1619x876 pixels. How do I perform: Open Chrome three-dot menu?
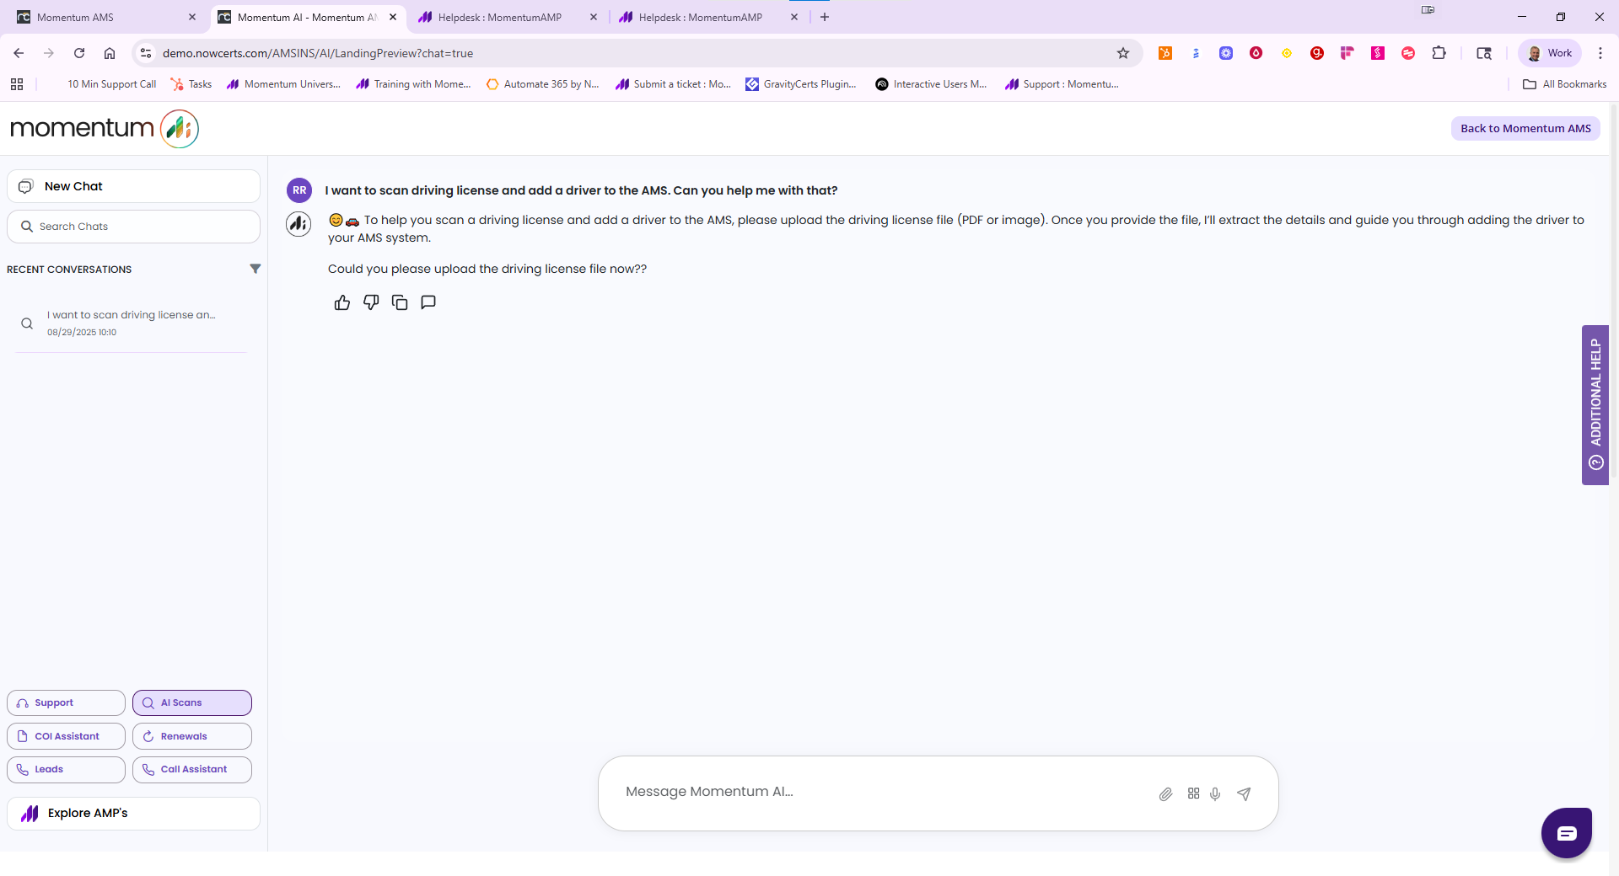pos(1600,53)
